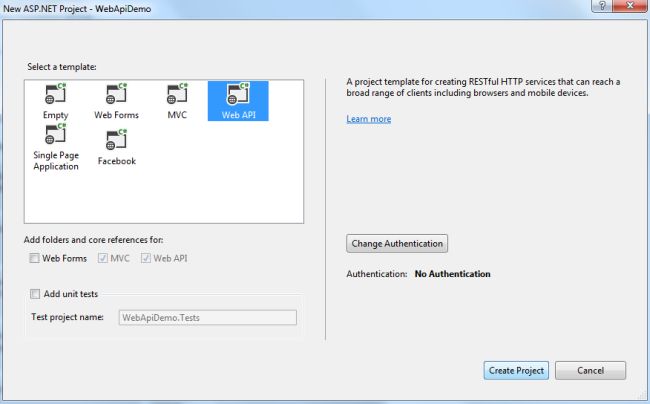The image size is (650, 404).
Task: Open dialog help with the question mark button
Action: coord(602,5)
